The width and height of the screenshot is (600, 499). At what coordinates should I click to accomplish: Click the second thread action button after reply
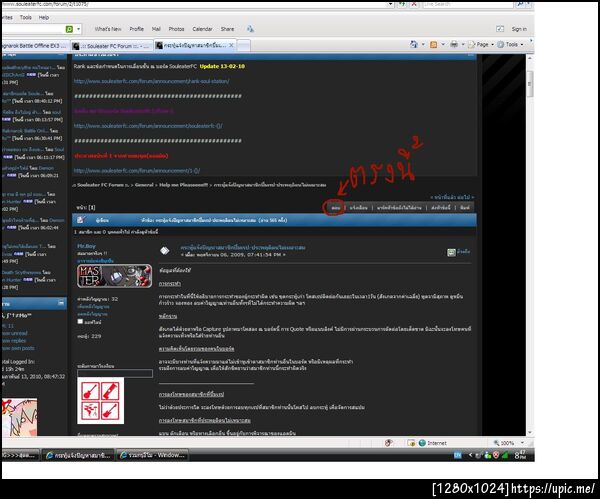click(x=359, y=208)
